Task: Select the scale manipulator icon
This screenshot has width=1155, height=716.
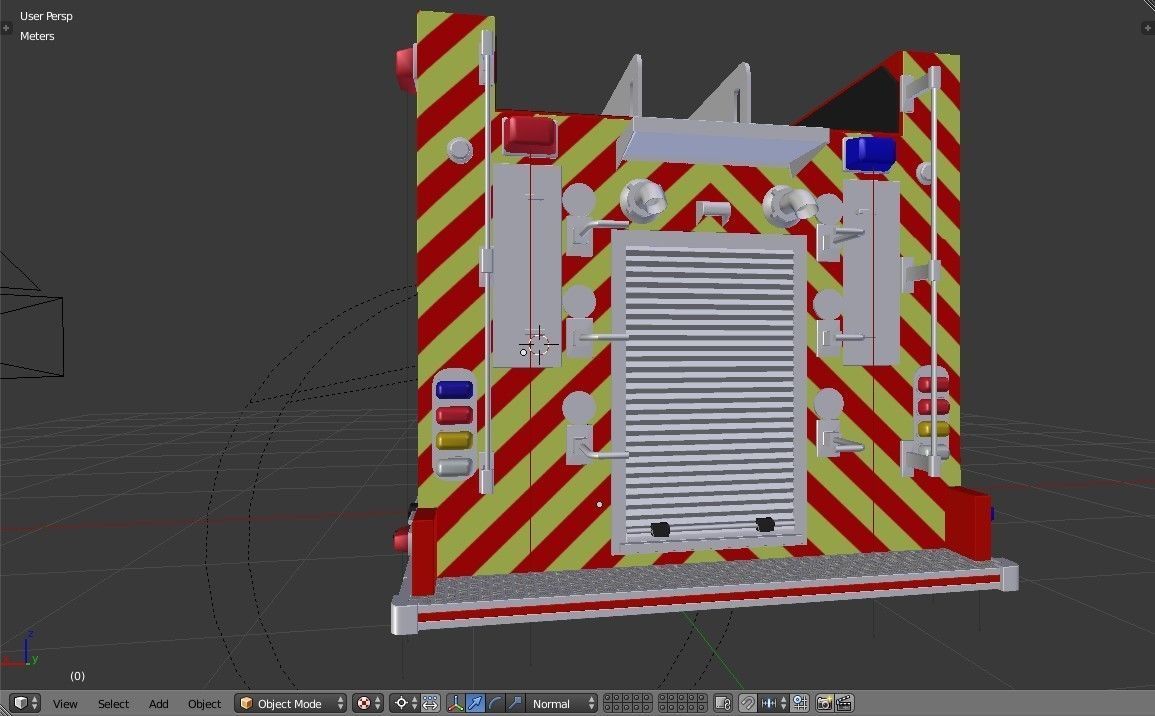Action: click(x=515, y=703)
